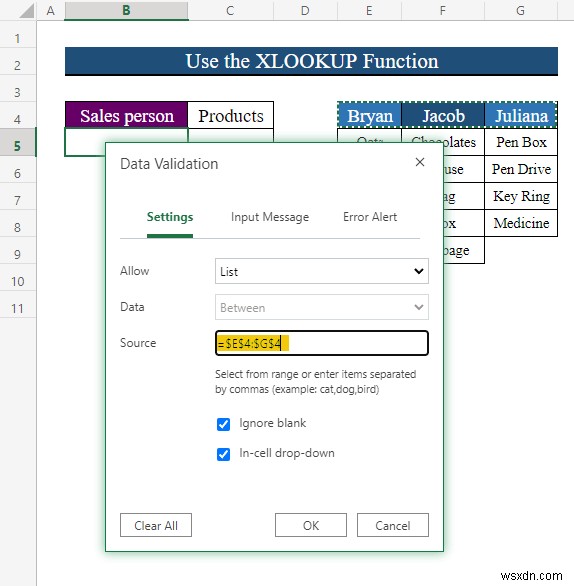The image size is (574, 586).
Task: Click the Cancel button
Action: [x=393, y=525]
